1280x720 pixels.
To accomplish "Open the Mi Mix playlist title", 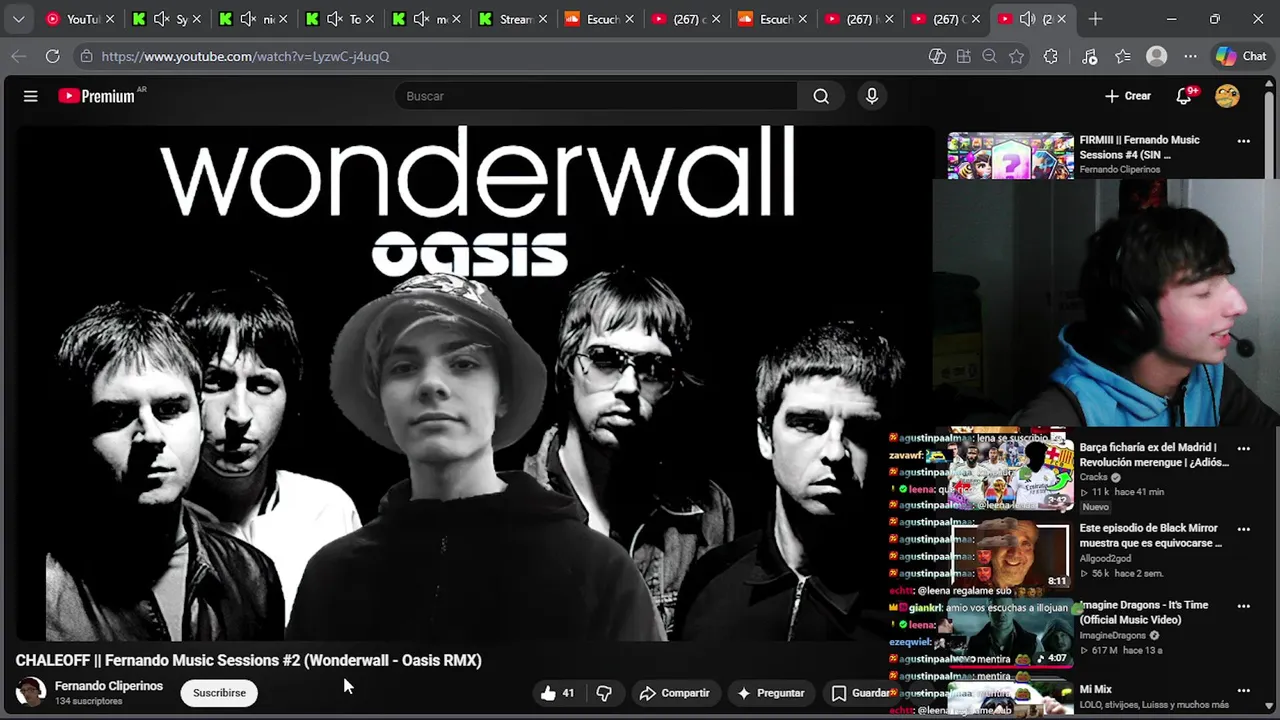I will (1095, 689).
